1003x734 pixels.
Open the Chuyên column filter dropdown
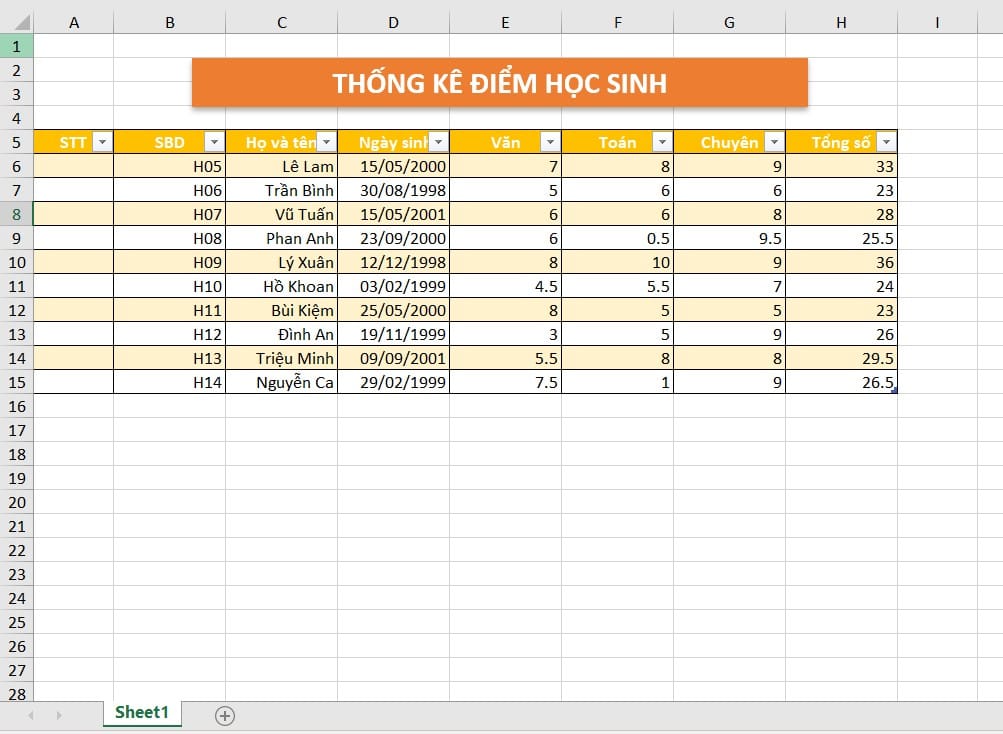[774, 142]
